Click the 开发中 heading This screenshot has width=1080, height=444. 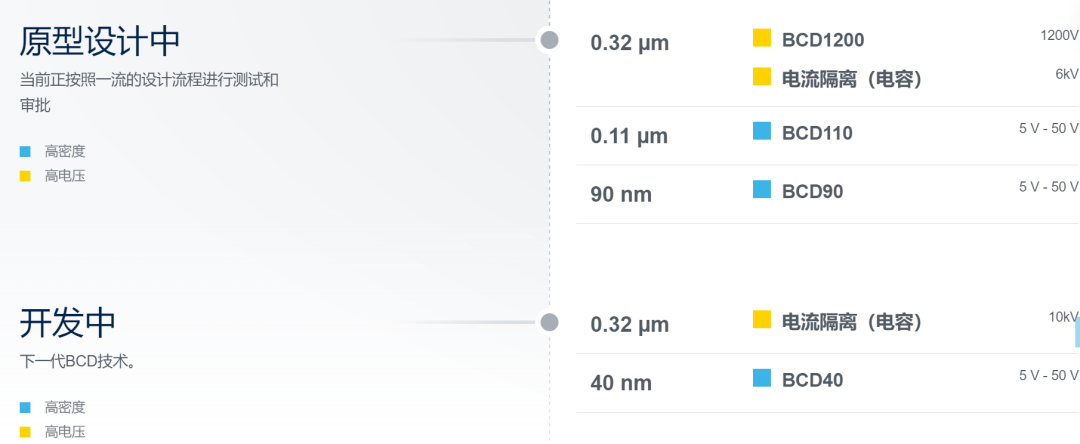pyautogui.click(x=68, y=323)
